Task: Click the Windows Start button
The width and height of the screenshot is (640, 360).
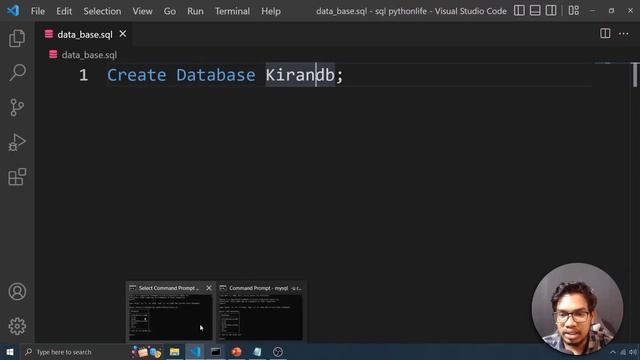Action: pos(10,352)
